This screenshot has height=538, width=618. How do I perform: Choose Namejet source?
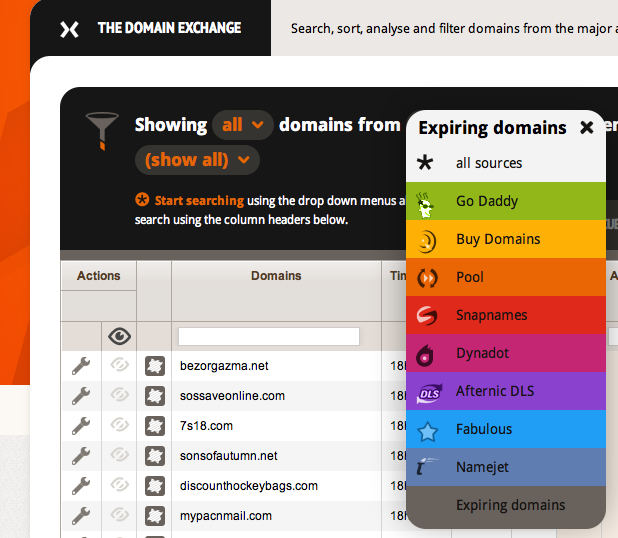click(506, 467)
